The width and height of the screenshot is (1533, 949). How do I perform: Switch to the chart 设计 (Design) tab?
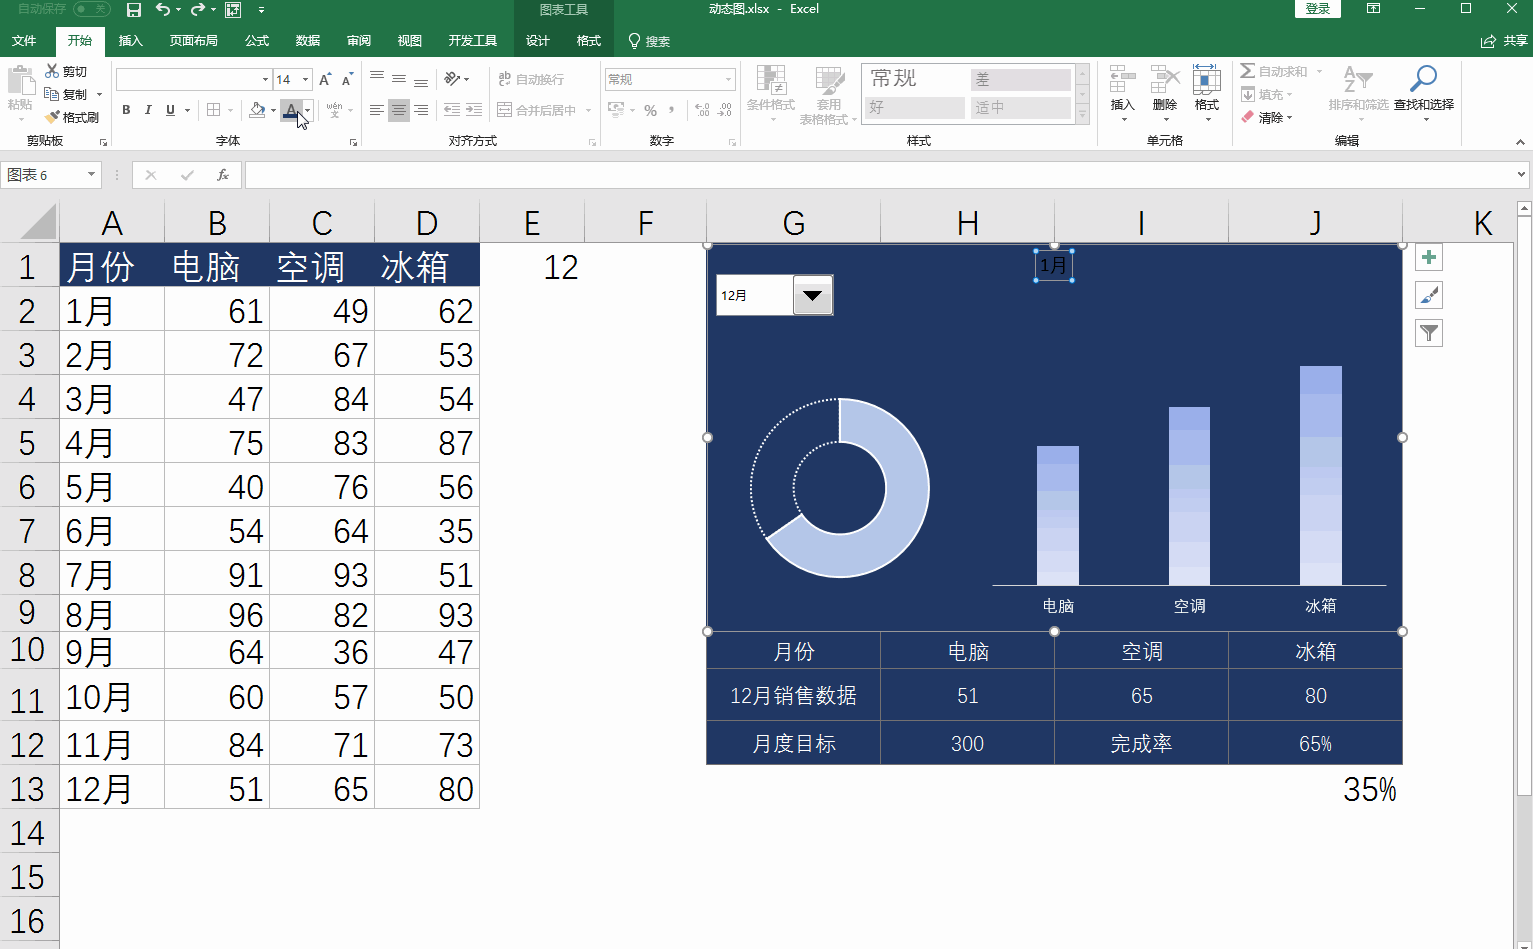pos(538,41)
